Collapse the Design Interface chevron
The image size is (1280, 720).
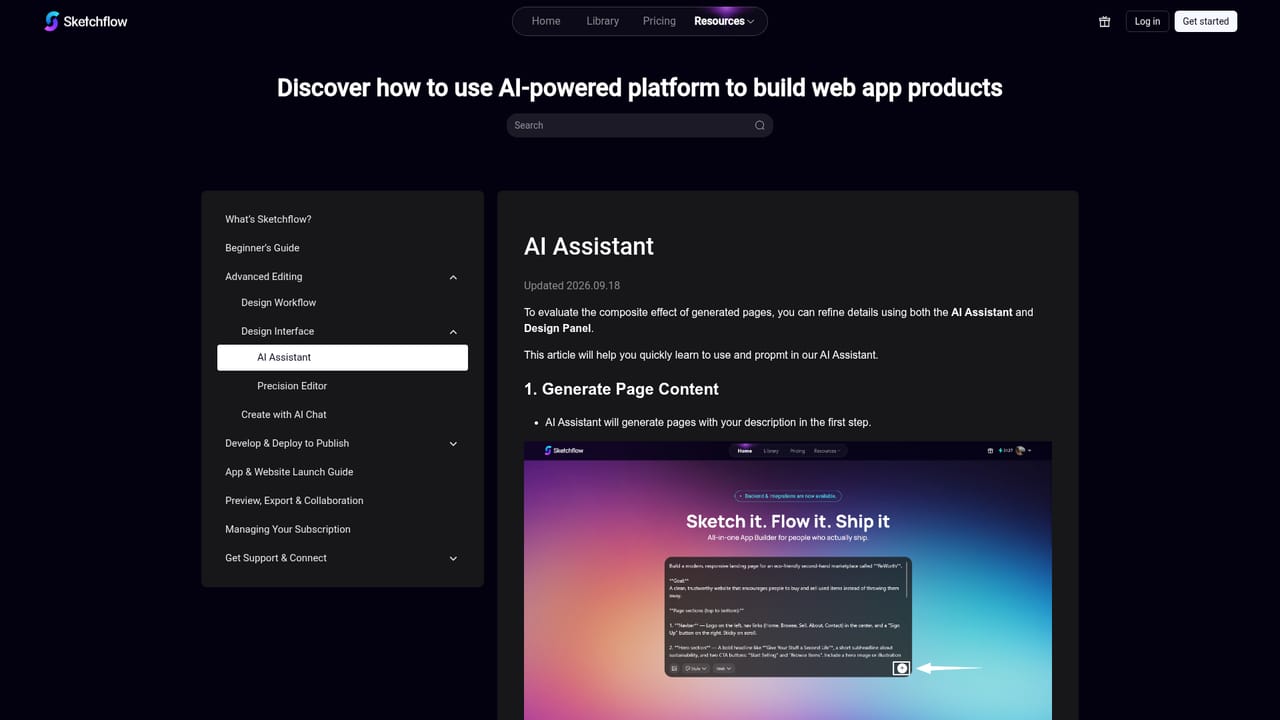click(x=453, y=332)
